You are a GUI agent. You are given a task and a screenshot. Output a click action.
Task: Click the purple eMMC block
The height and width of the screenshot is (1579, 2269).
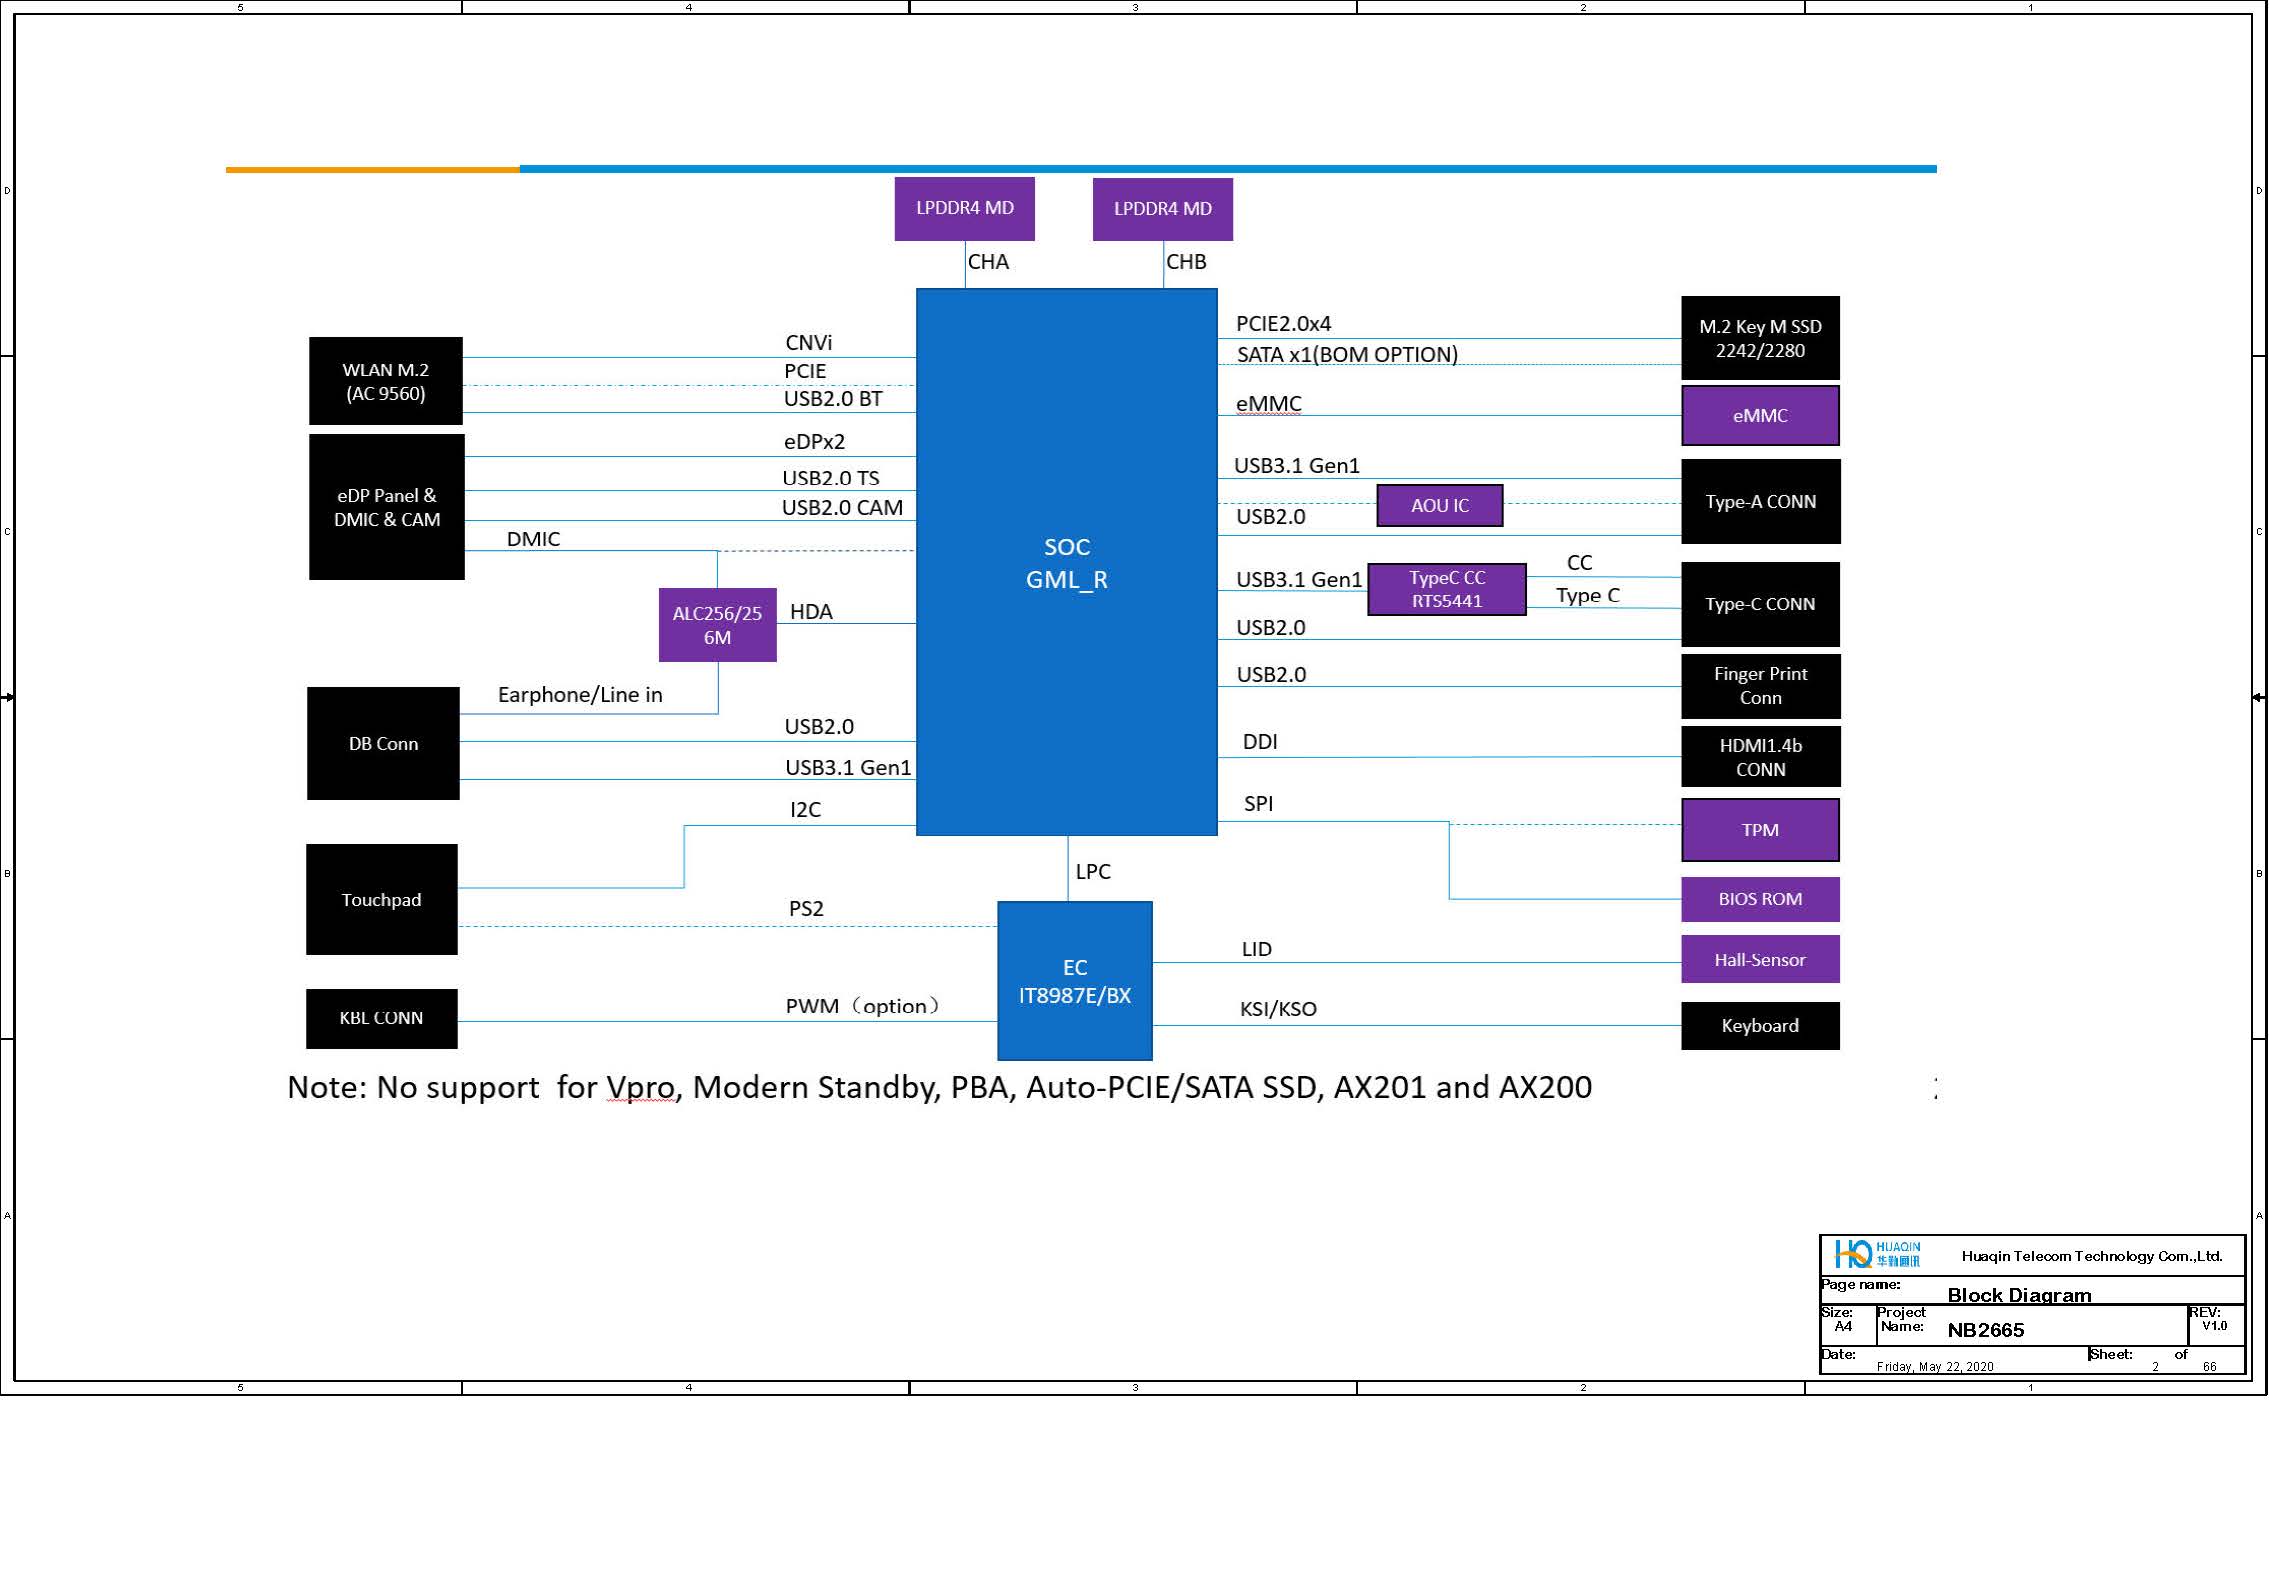pyautogui.click(x=1760, y=415)
